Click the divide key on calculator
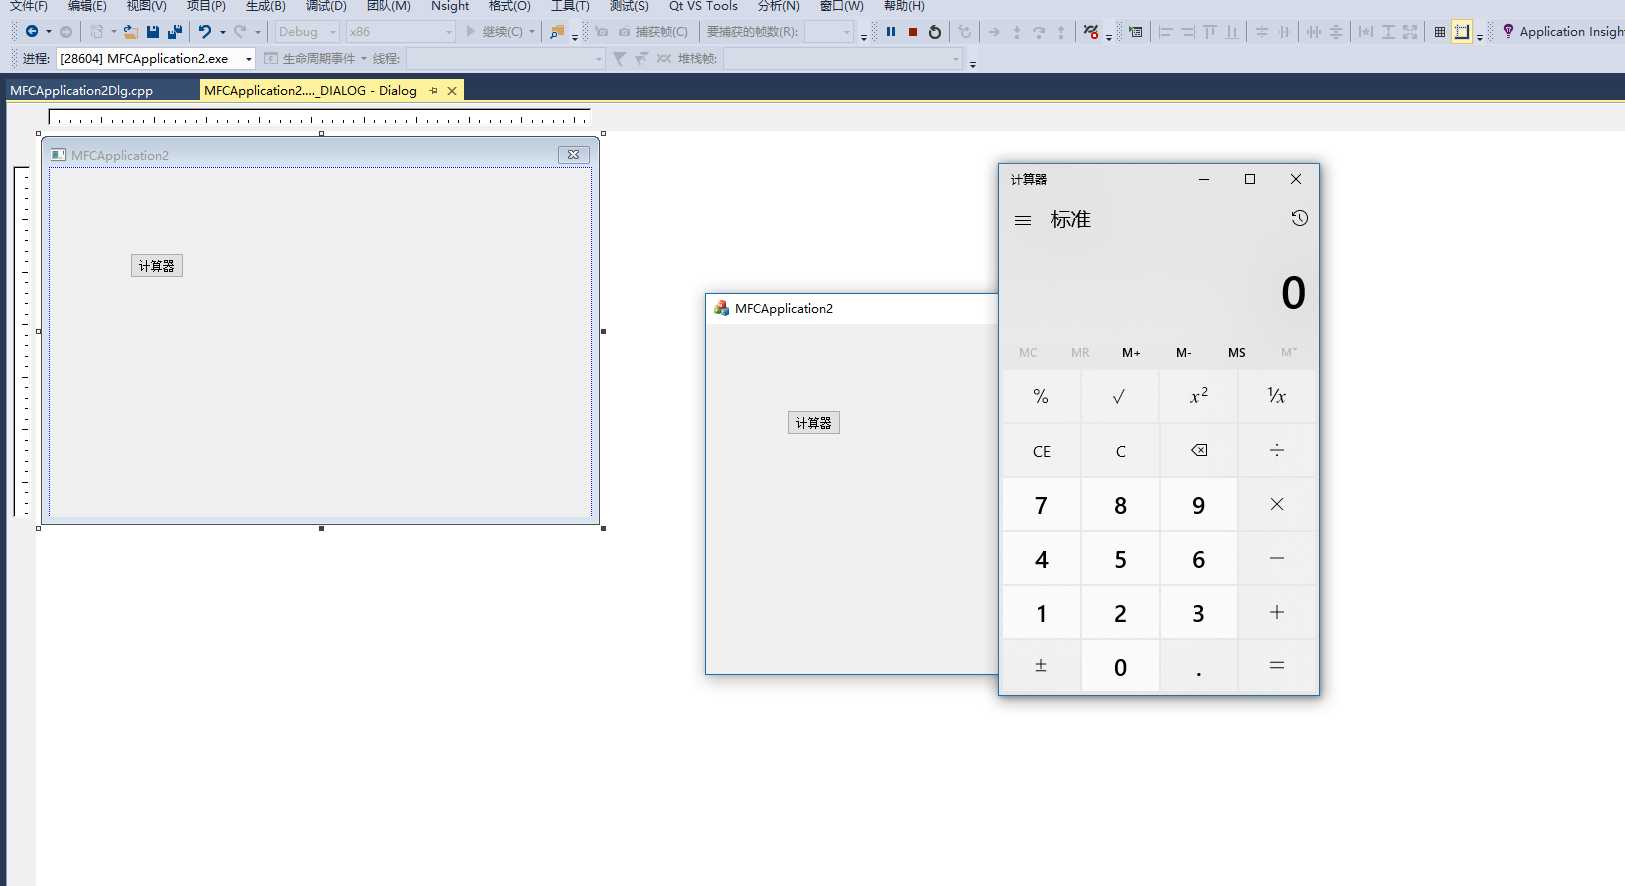The width and height of the screenshot is (1625, 886). [x=1277, y=450]
